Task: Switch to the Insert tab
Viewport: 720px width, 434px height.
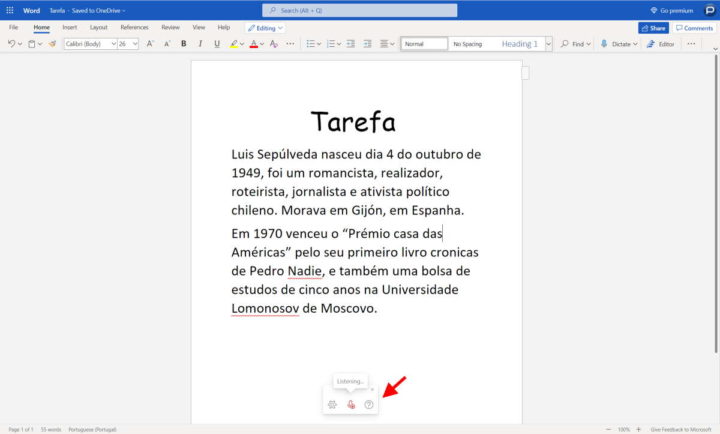Action: pos(70,28)
